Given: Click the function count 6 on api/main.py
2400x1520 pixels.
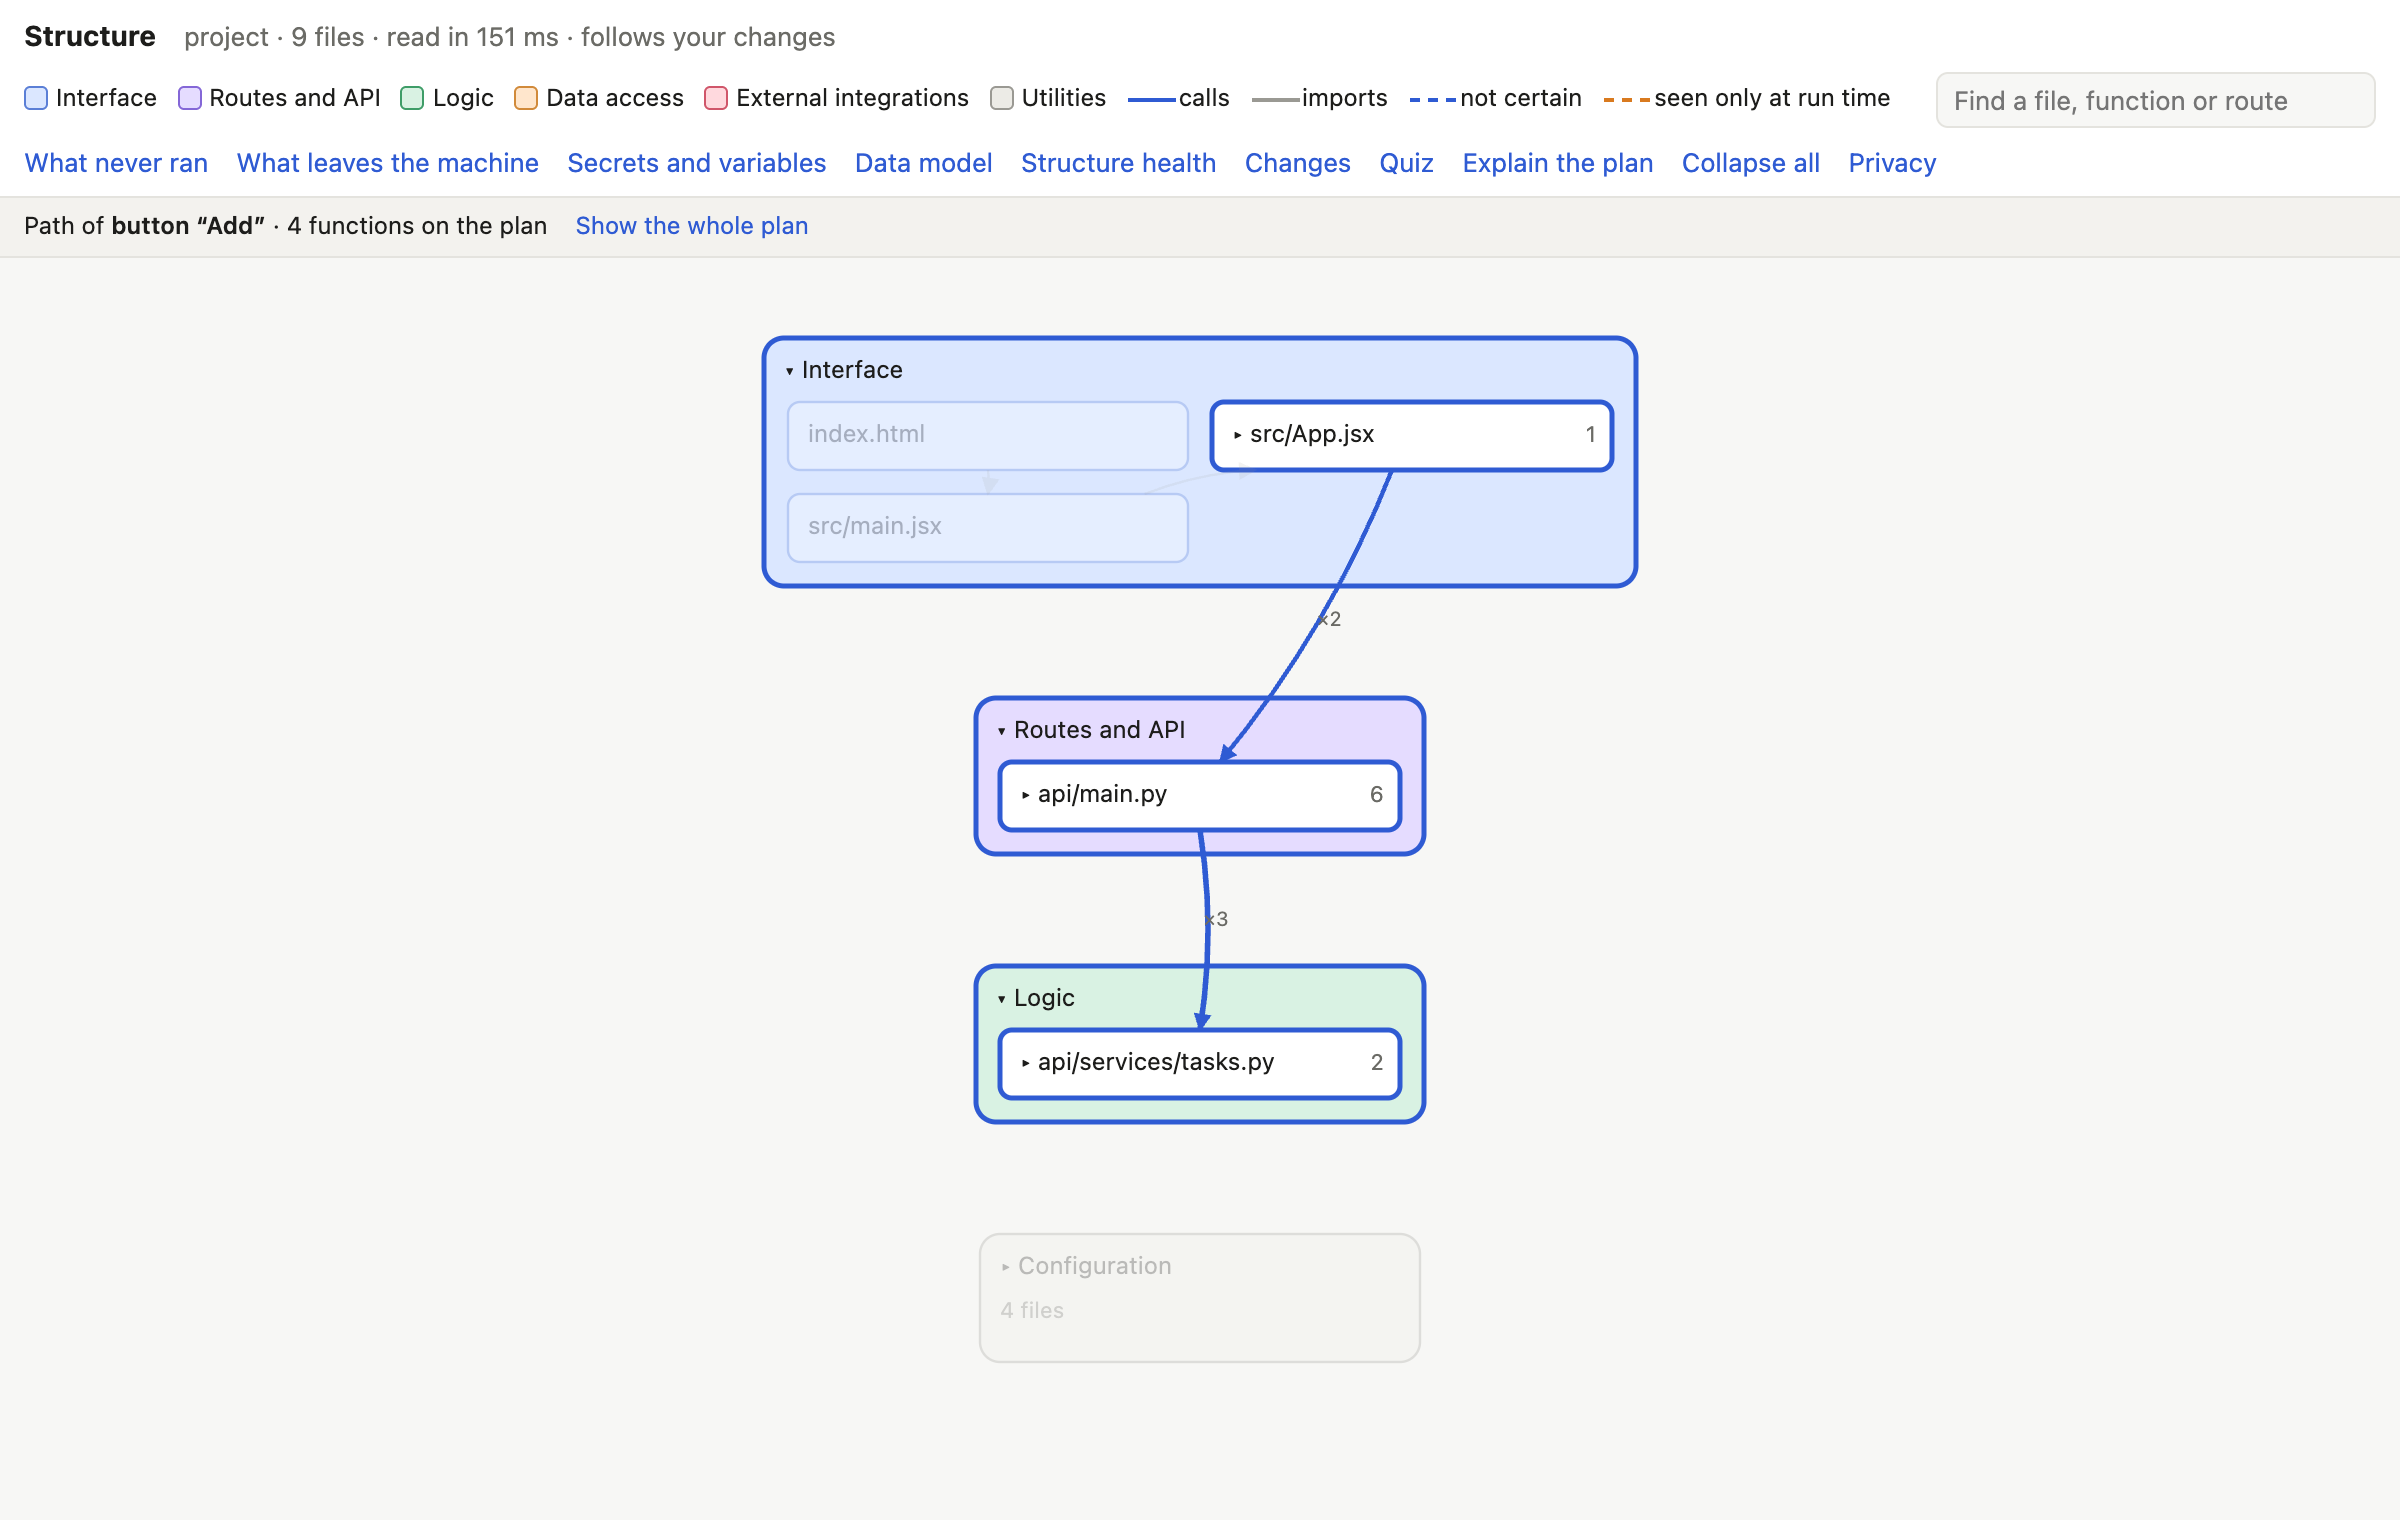Looking at the screenshot, I should [1376, 795].
